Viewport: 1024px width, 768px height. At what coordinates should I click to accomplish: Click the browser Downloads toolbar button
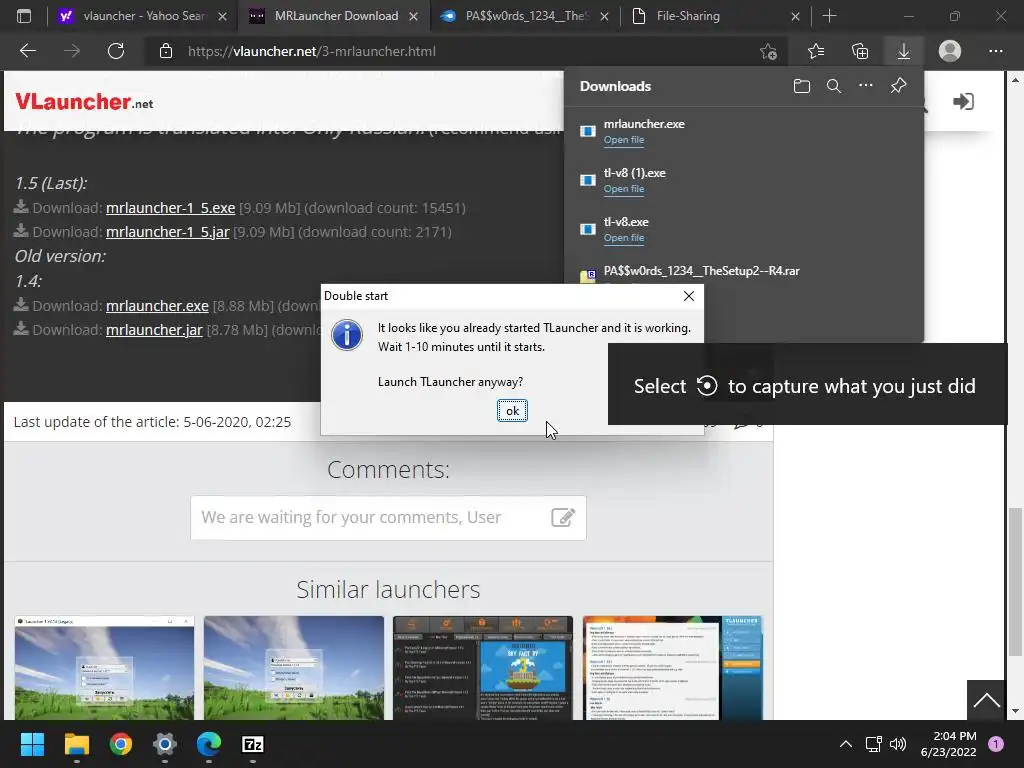903,51
